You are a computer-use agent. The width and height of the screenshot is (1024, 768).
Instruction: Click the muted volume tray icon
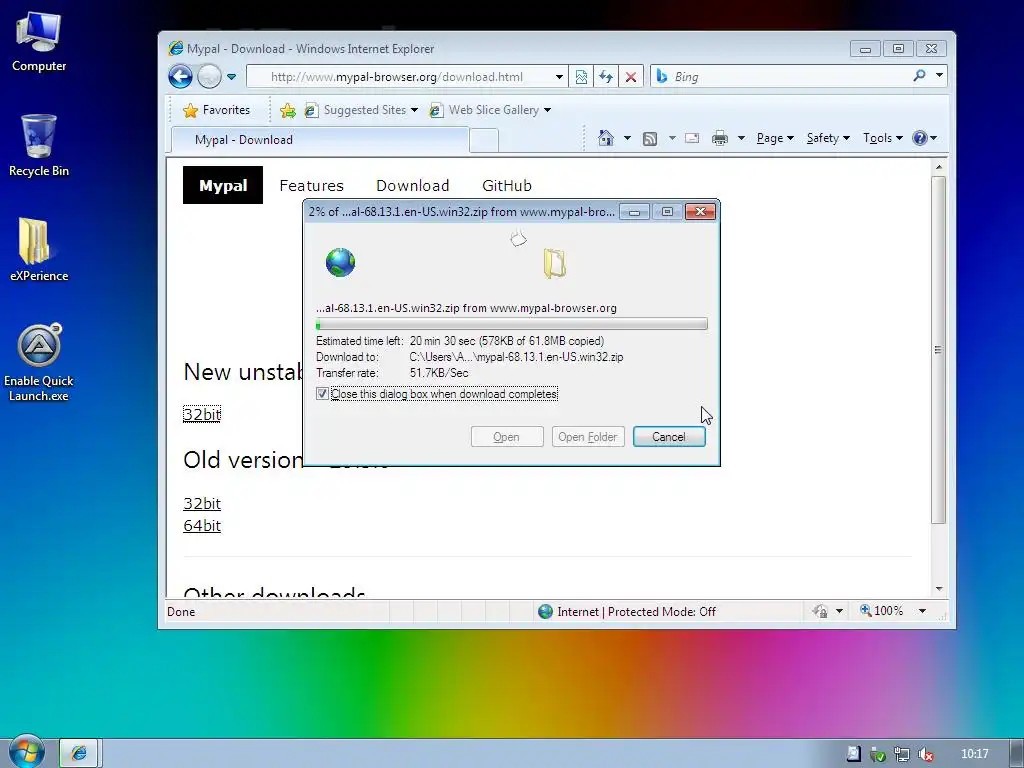coord(925,754)
